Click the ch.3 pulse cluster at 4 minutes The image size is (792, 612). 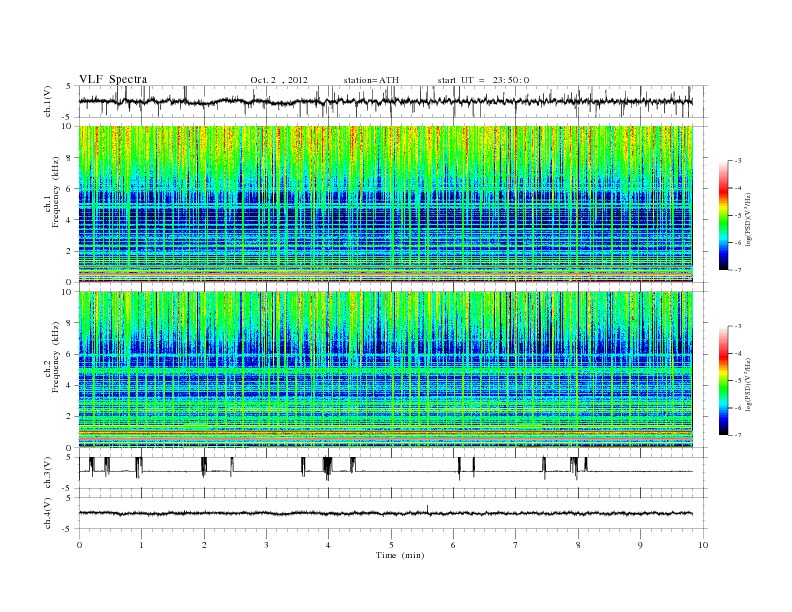328,468
